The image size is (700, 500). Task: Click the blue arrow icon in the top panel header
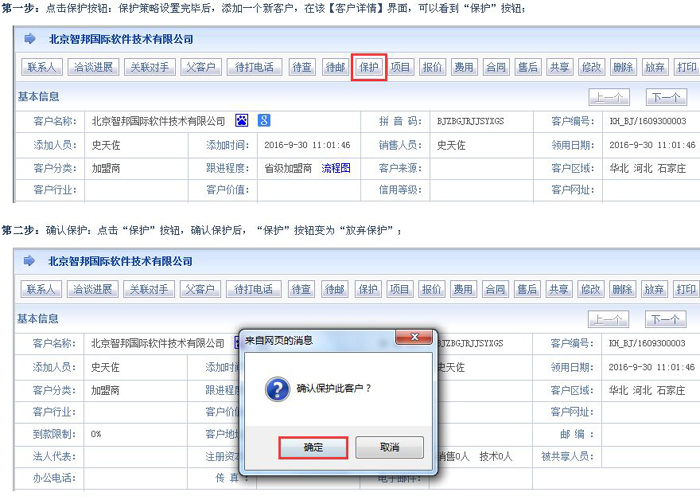click(x=30, y=39)
